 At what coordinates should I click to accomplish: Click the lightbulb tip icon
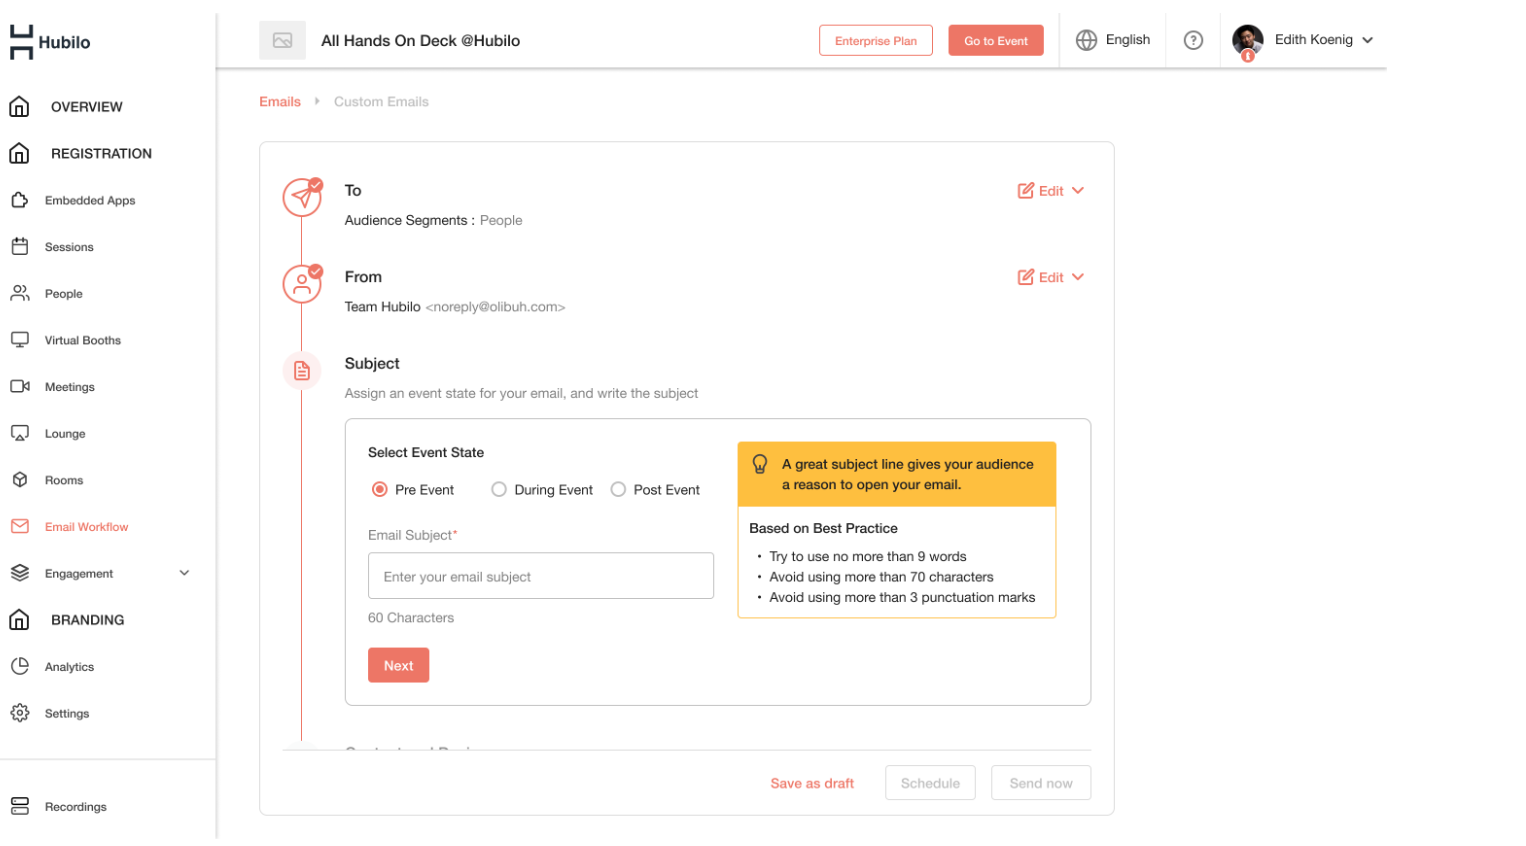point(760,464)
